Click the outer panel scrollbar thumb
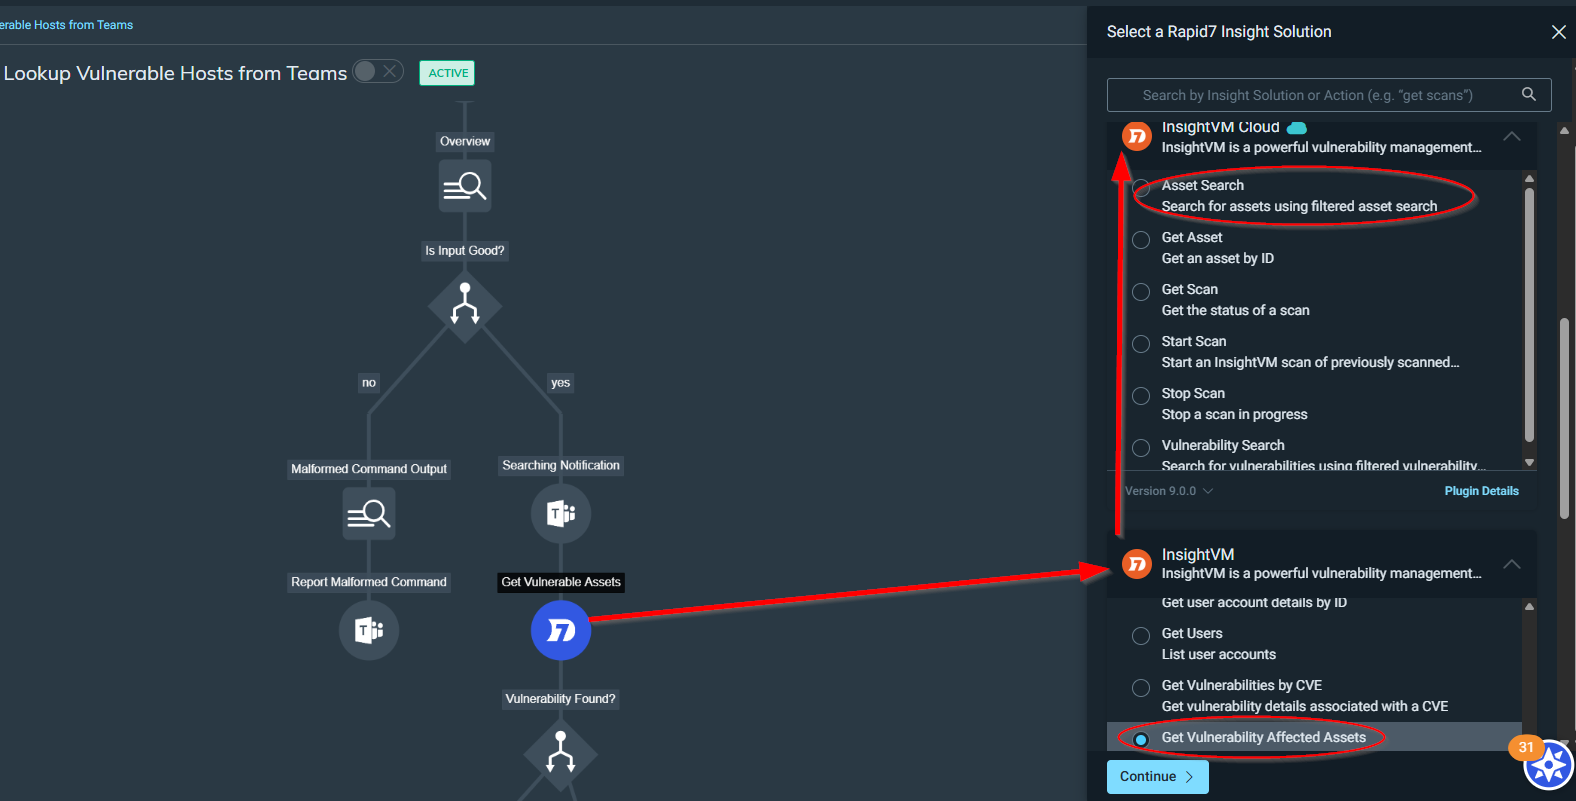1576x801 pixels. pyautogui.click(x=1564, y=418)
